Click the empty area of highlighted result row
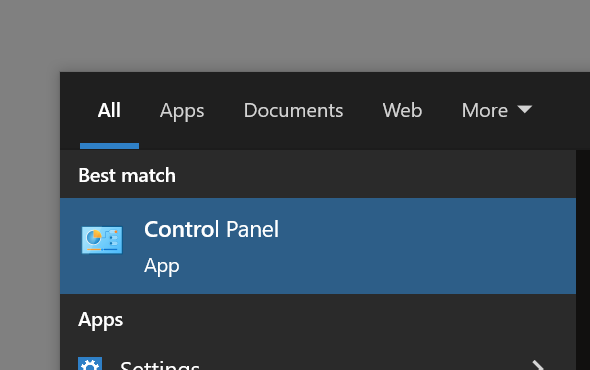590x370 pixels. point(425,246)
